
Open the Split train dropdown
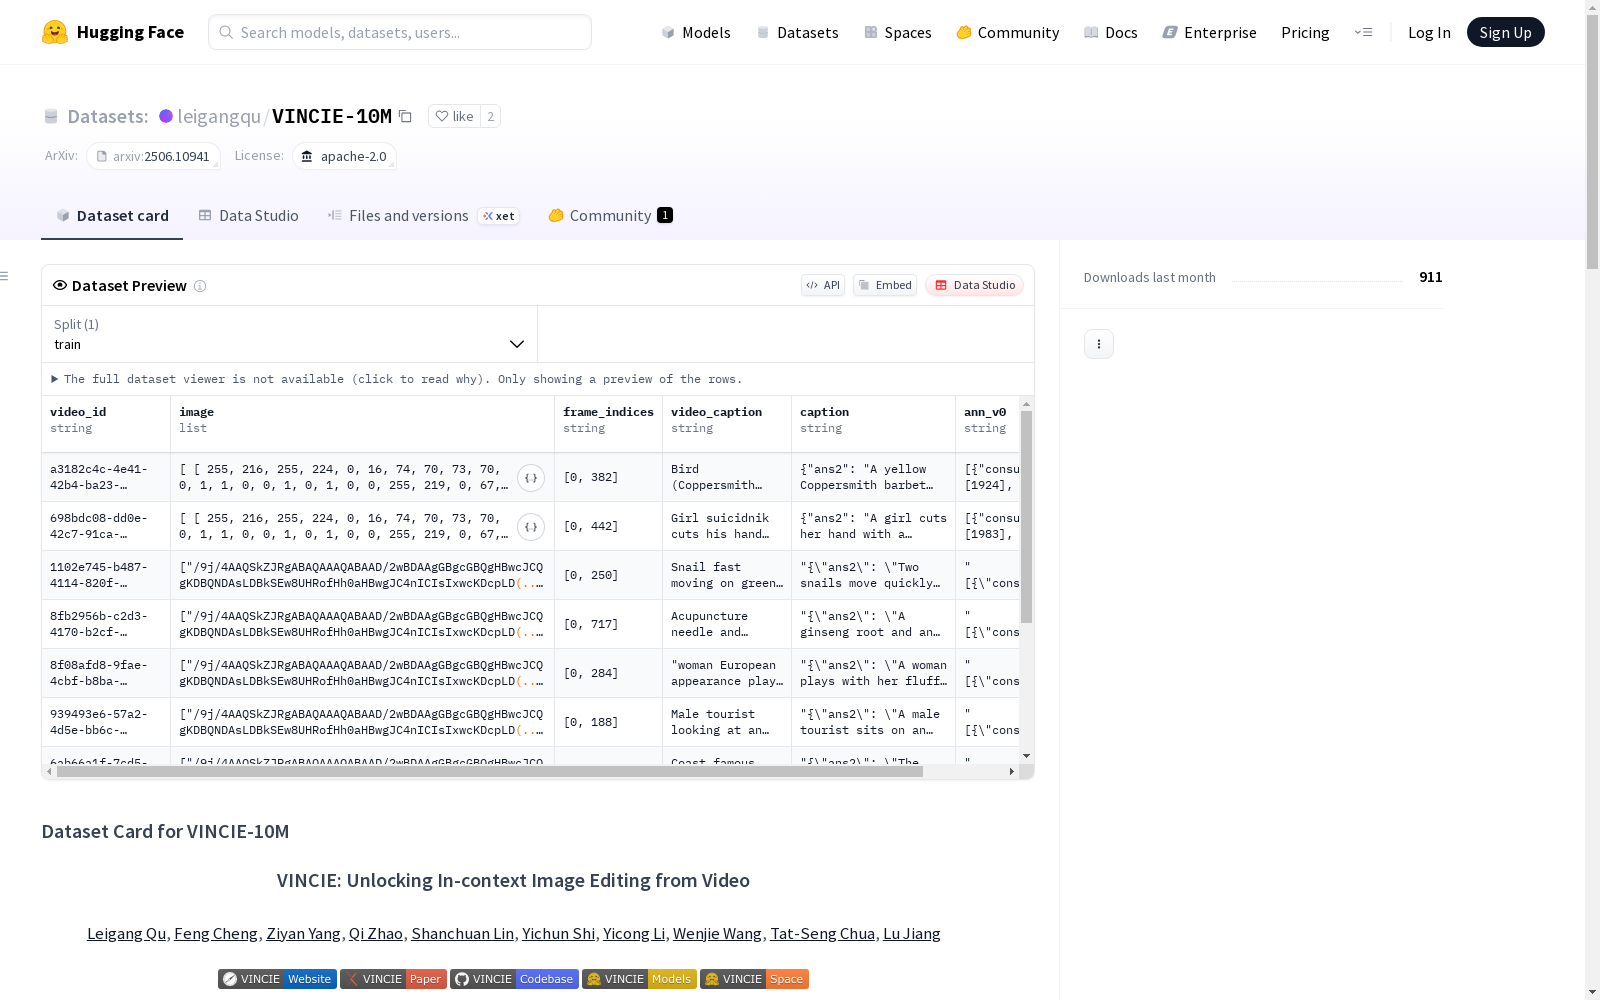pyautogui.click(x=289, y=334)
